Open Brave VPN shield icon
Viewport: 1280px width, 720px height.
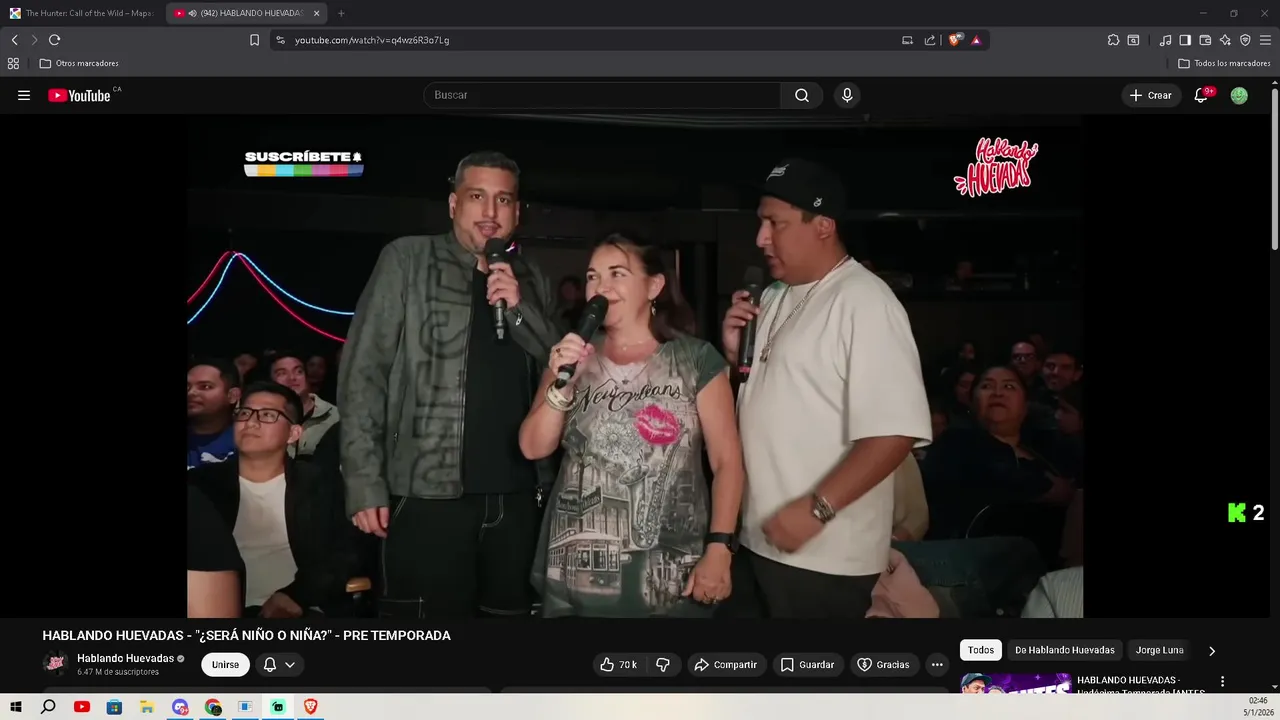(1245, 40)
